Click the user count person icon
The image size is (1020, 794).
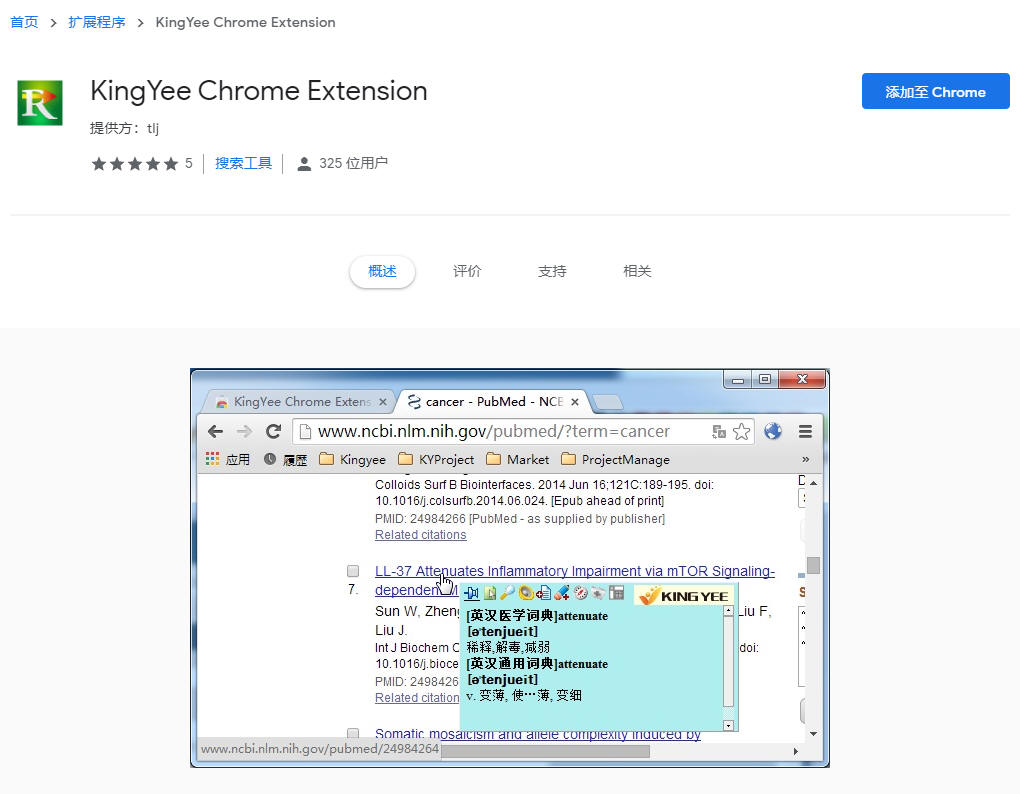304,164
